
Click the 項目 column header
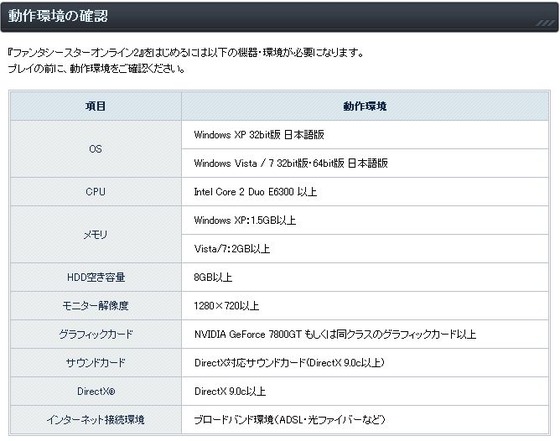pos(96,106)
